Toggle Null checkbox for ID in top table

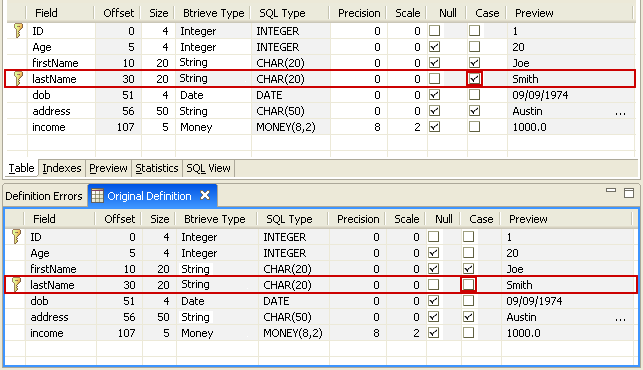[x=435, y=30]
